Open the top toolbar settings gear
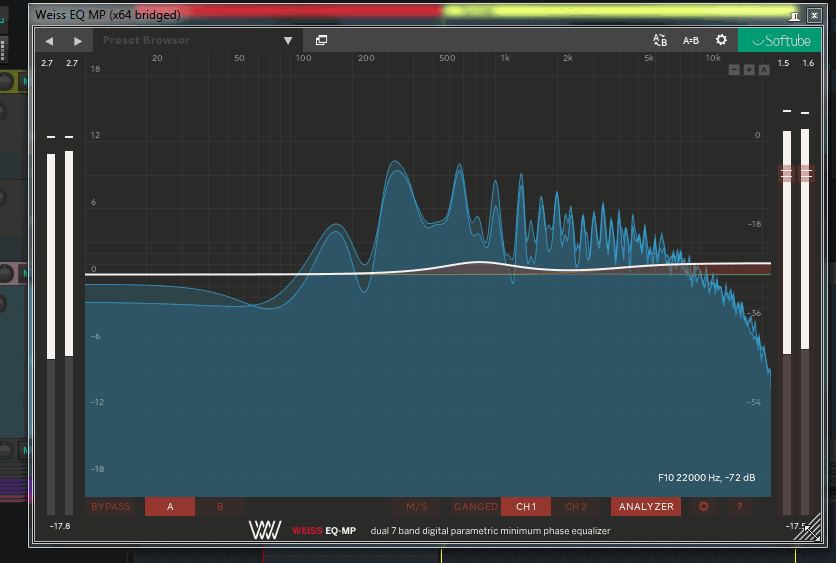 (x=721, y=40)
